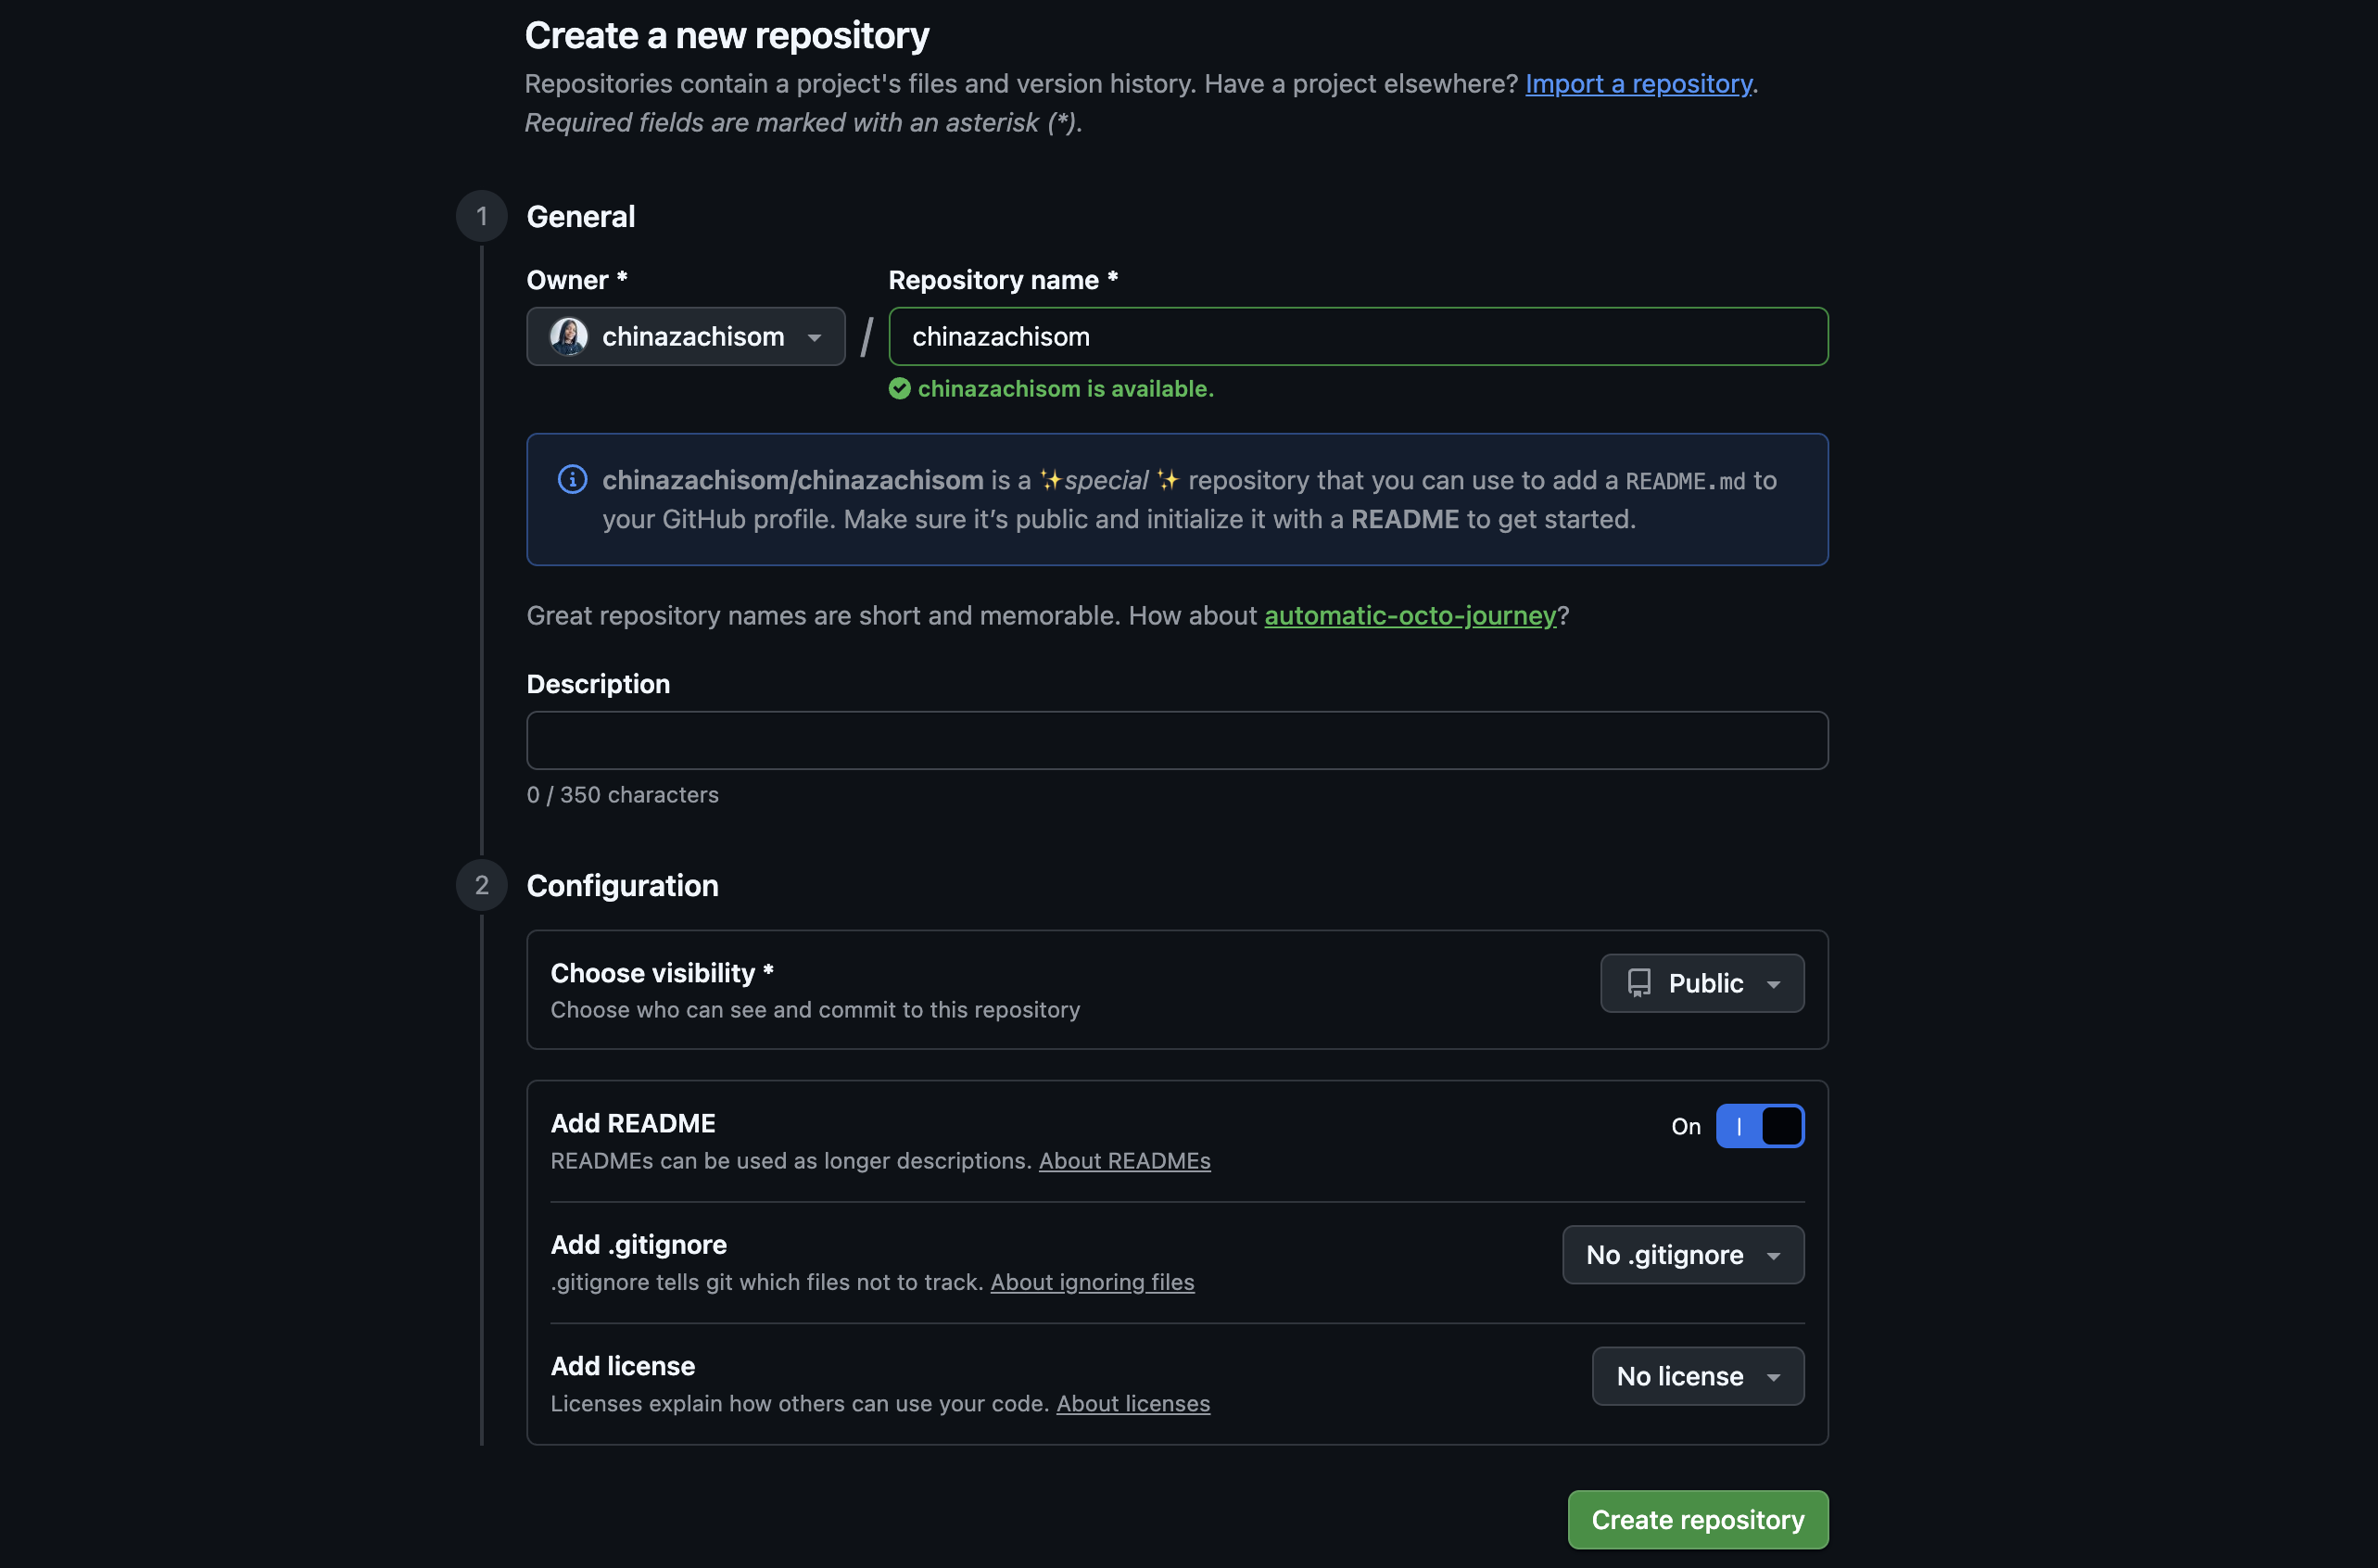Image resolution: width=2378 pixels, height=1568 pixels.
Task: Click the info circle icon in banner
Action: coord(572,480)
